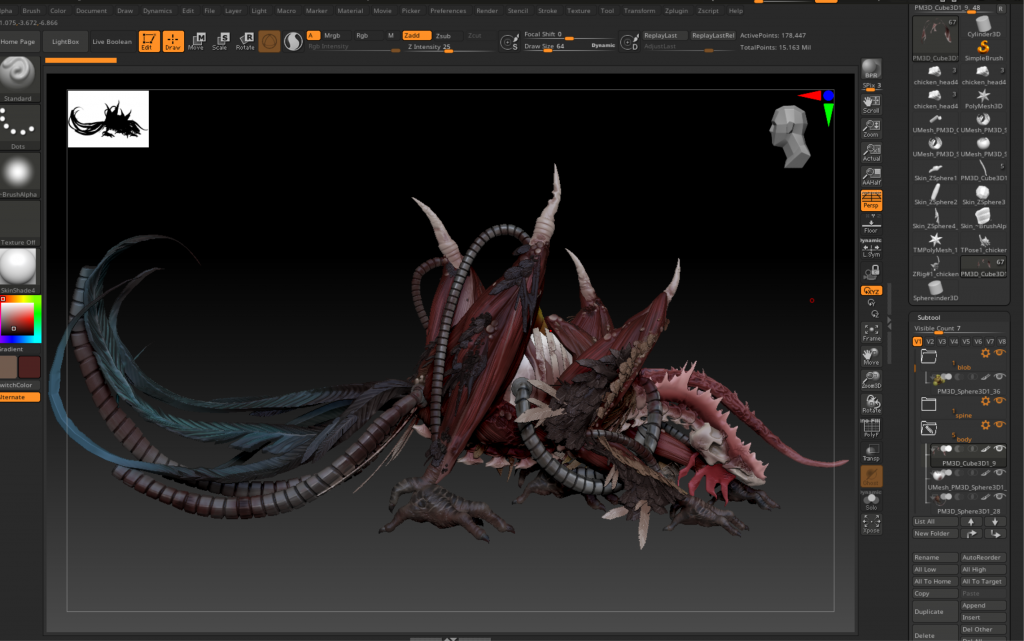Viewport: 1024px width, 641px height.
Task: Expand the blob subtool folder
Action: click(x=929, y=355)
